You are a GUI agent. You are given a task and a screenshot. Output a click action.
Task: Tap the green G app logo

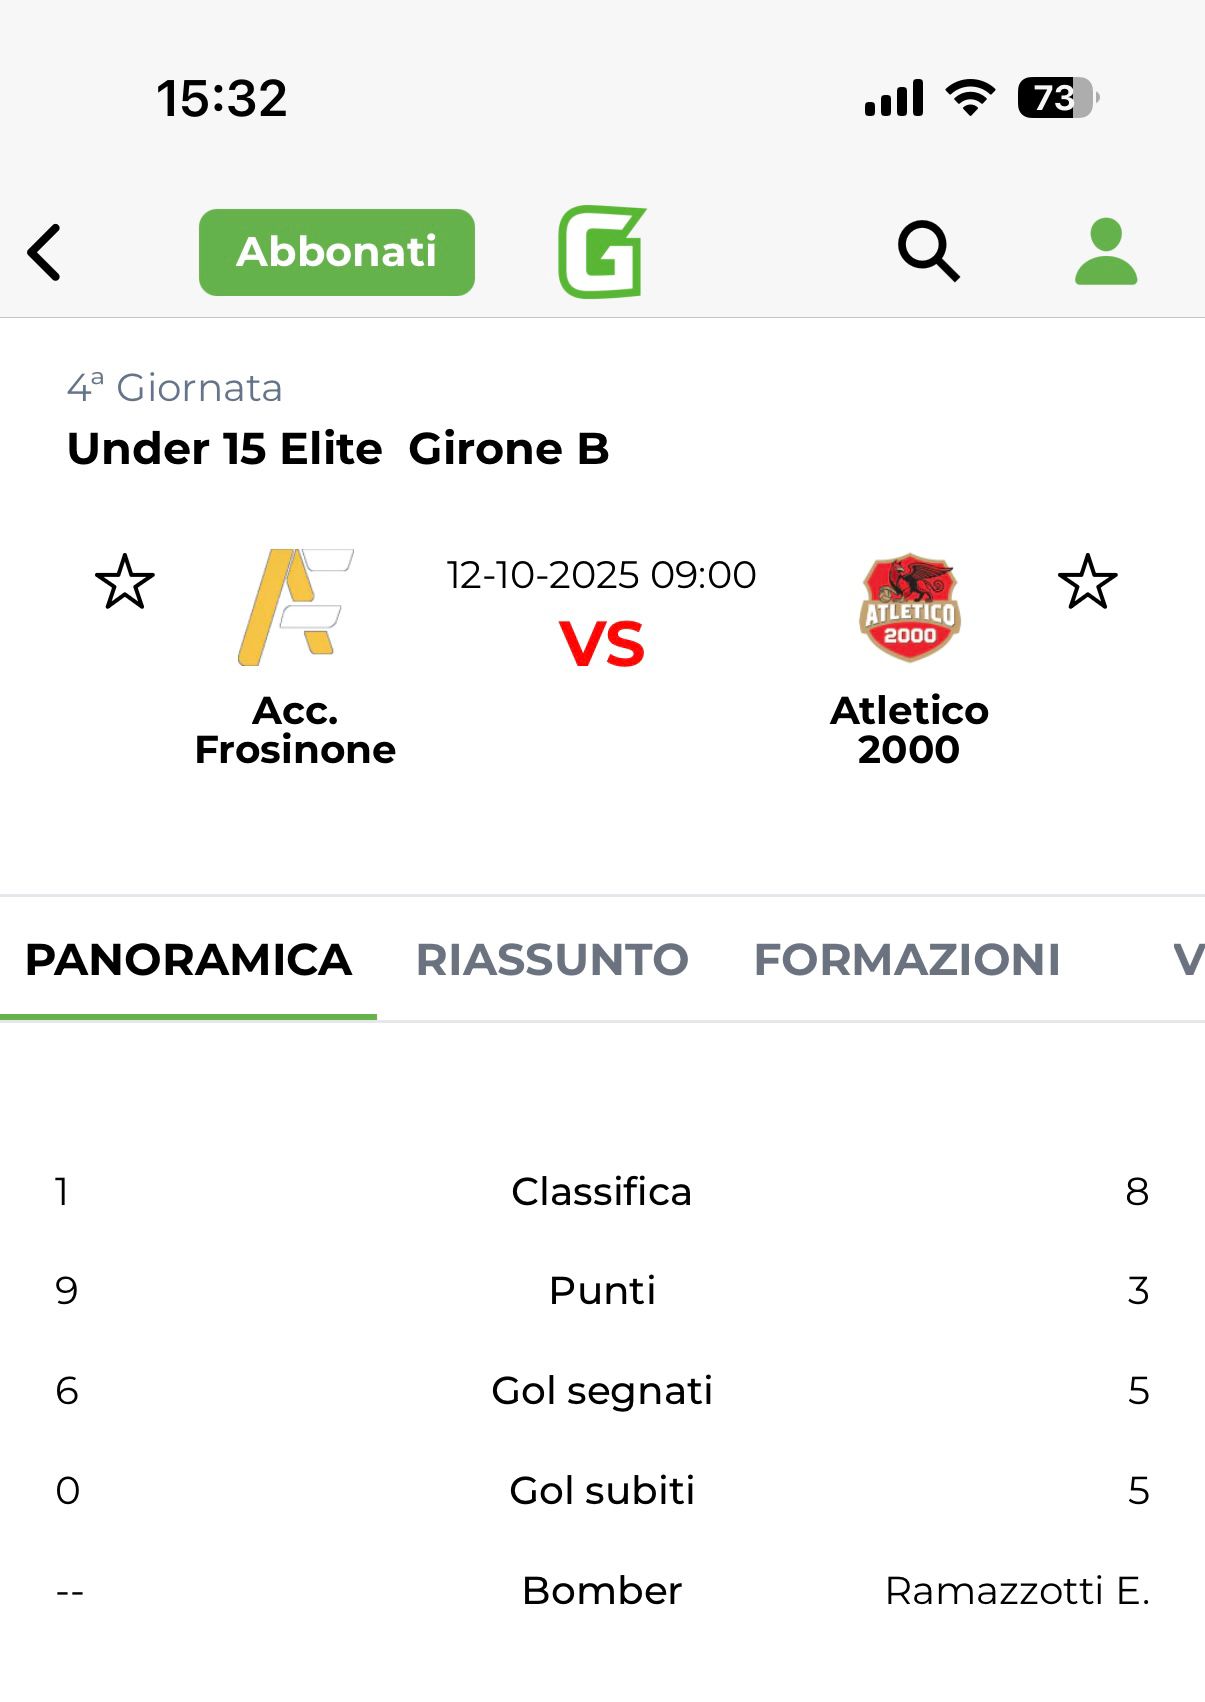pos(602,252)
